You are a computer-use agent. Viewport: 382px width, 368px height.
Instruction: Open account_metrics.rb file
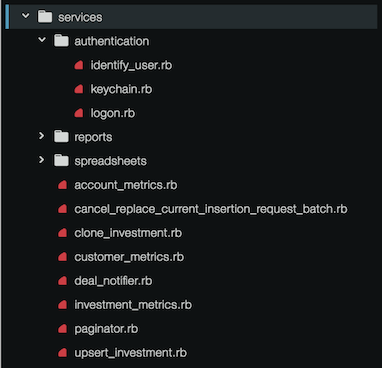click(126, 185)
